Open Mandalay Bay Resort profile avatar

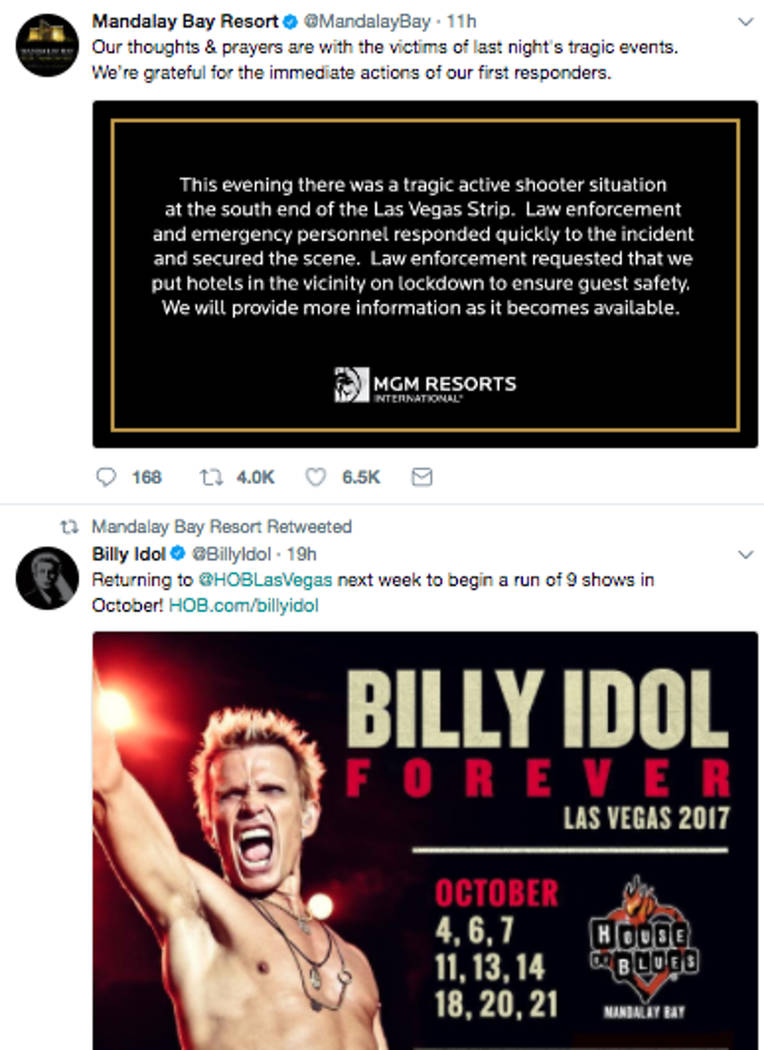click(47, 46)
